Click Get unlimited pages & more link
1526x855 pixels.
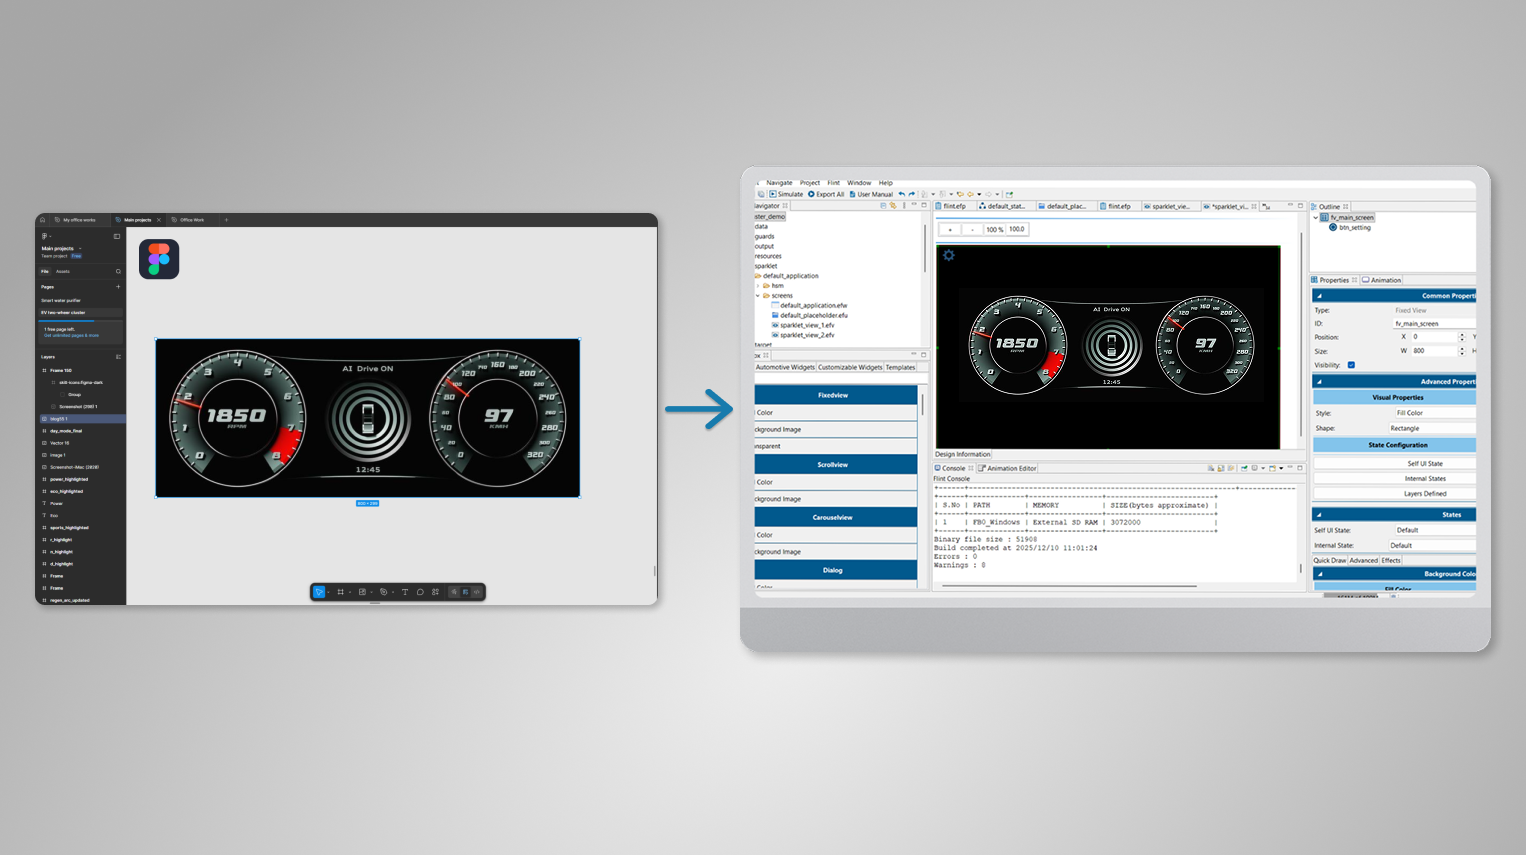(x=71, y=336)
